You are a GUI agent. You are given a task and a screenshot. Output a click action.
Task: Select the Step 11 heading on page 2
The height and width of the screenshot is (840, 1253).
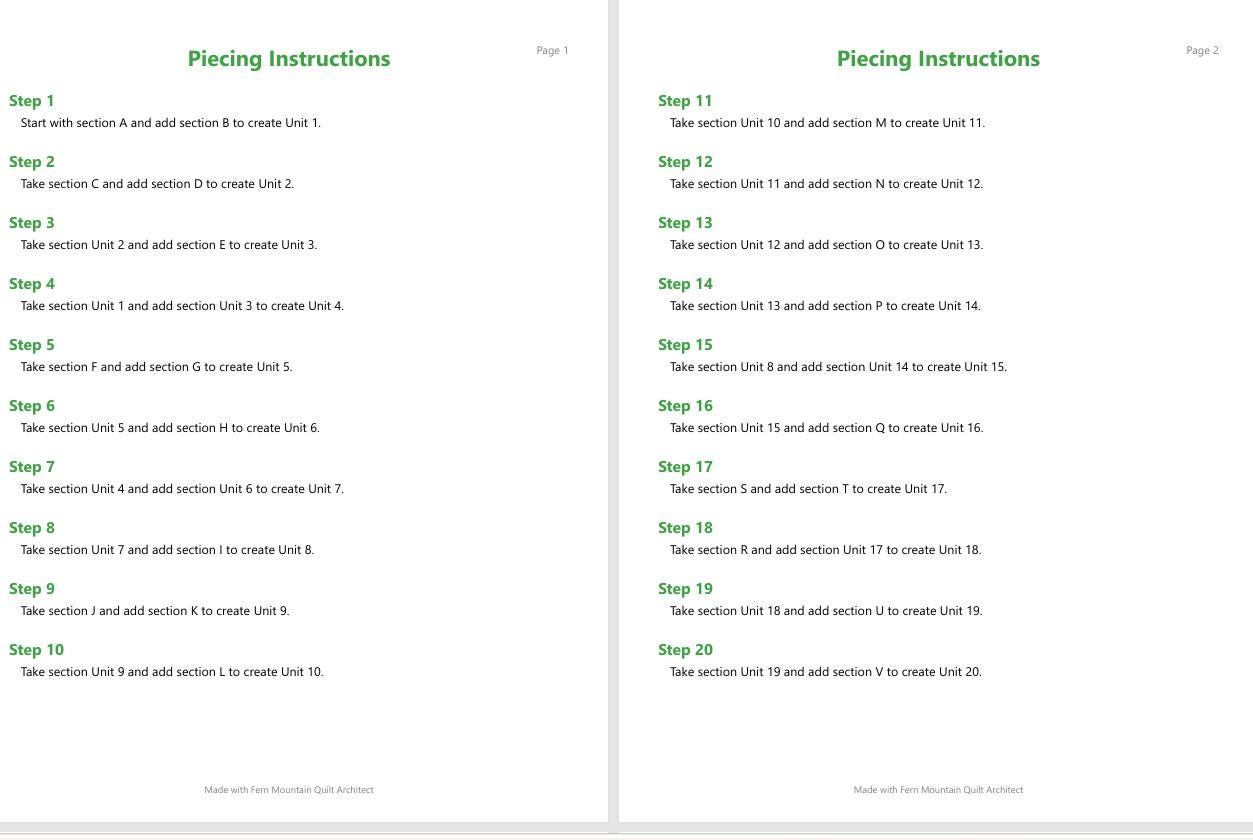[x=685, y=100]
